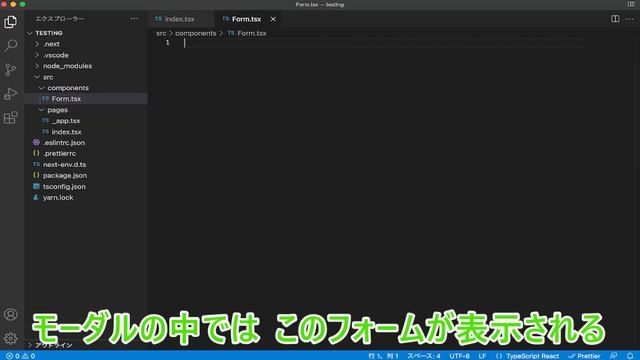Open explorer panel more actions ellipsis

click(134, 19)
